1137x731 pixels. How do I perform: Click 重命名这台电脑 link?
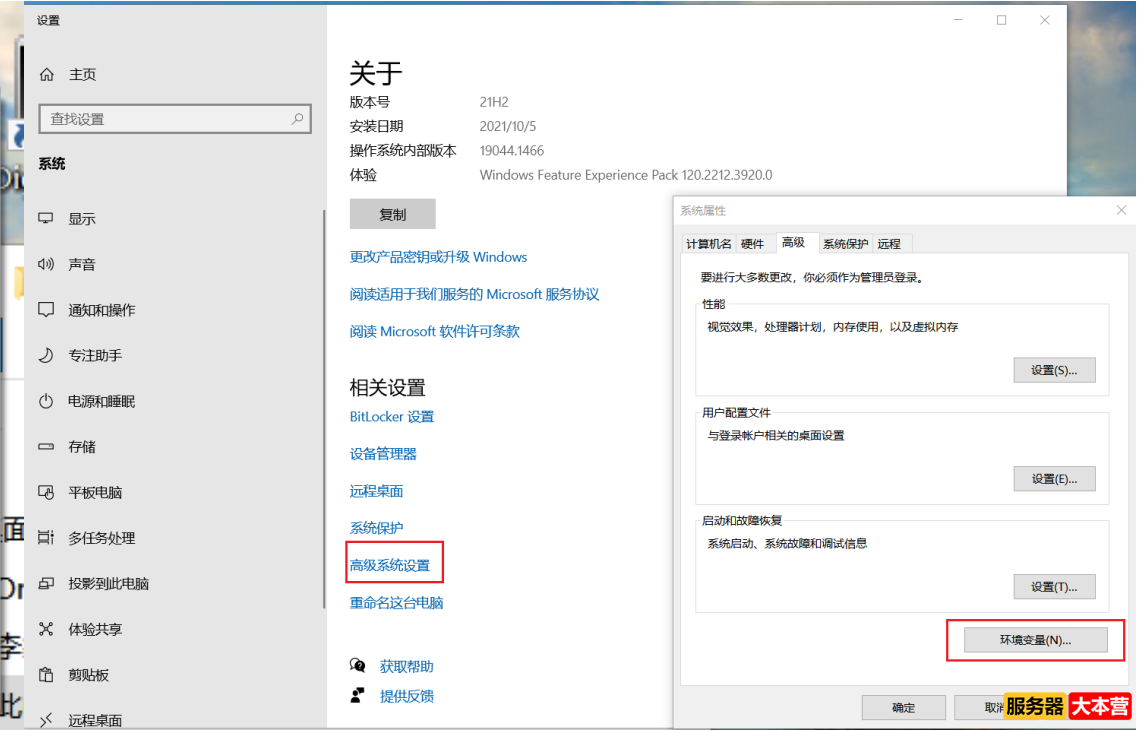(396, 603)
